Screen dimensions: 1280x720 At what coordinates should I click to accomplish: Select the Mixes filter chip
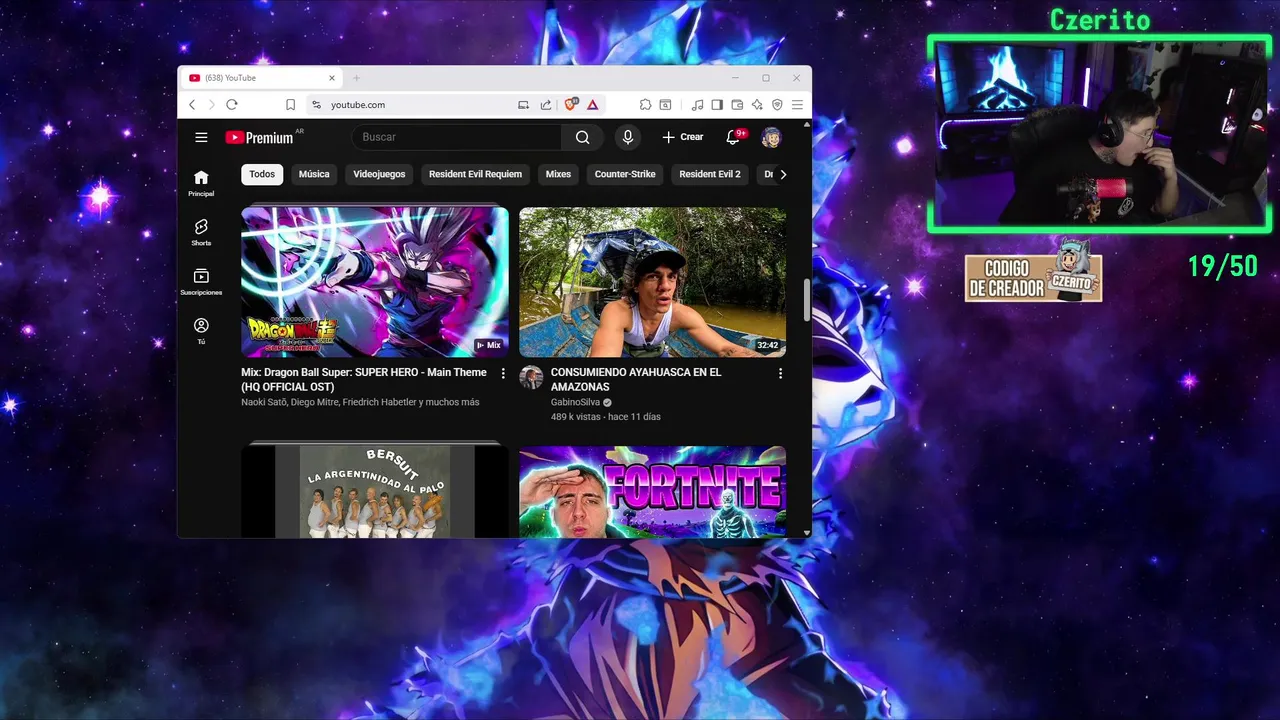coord(558,174)
